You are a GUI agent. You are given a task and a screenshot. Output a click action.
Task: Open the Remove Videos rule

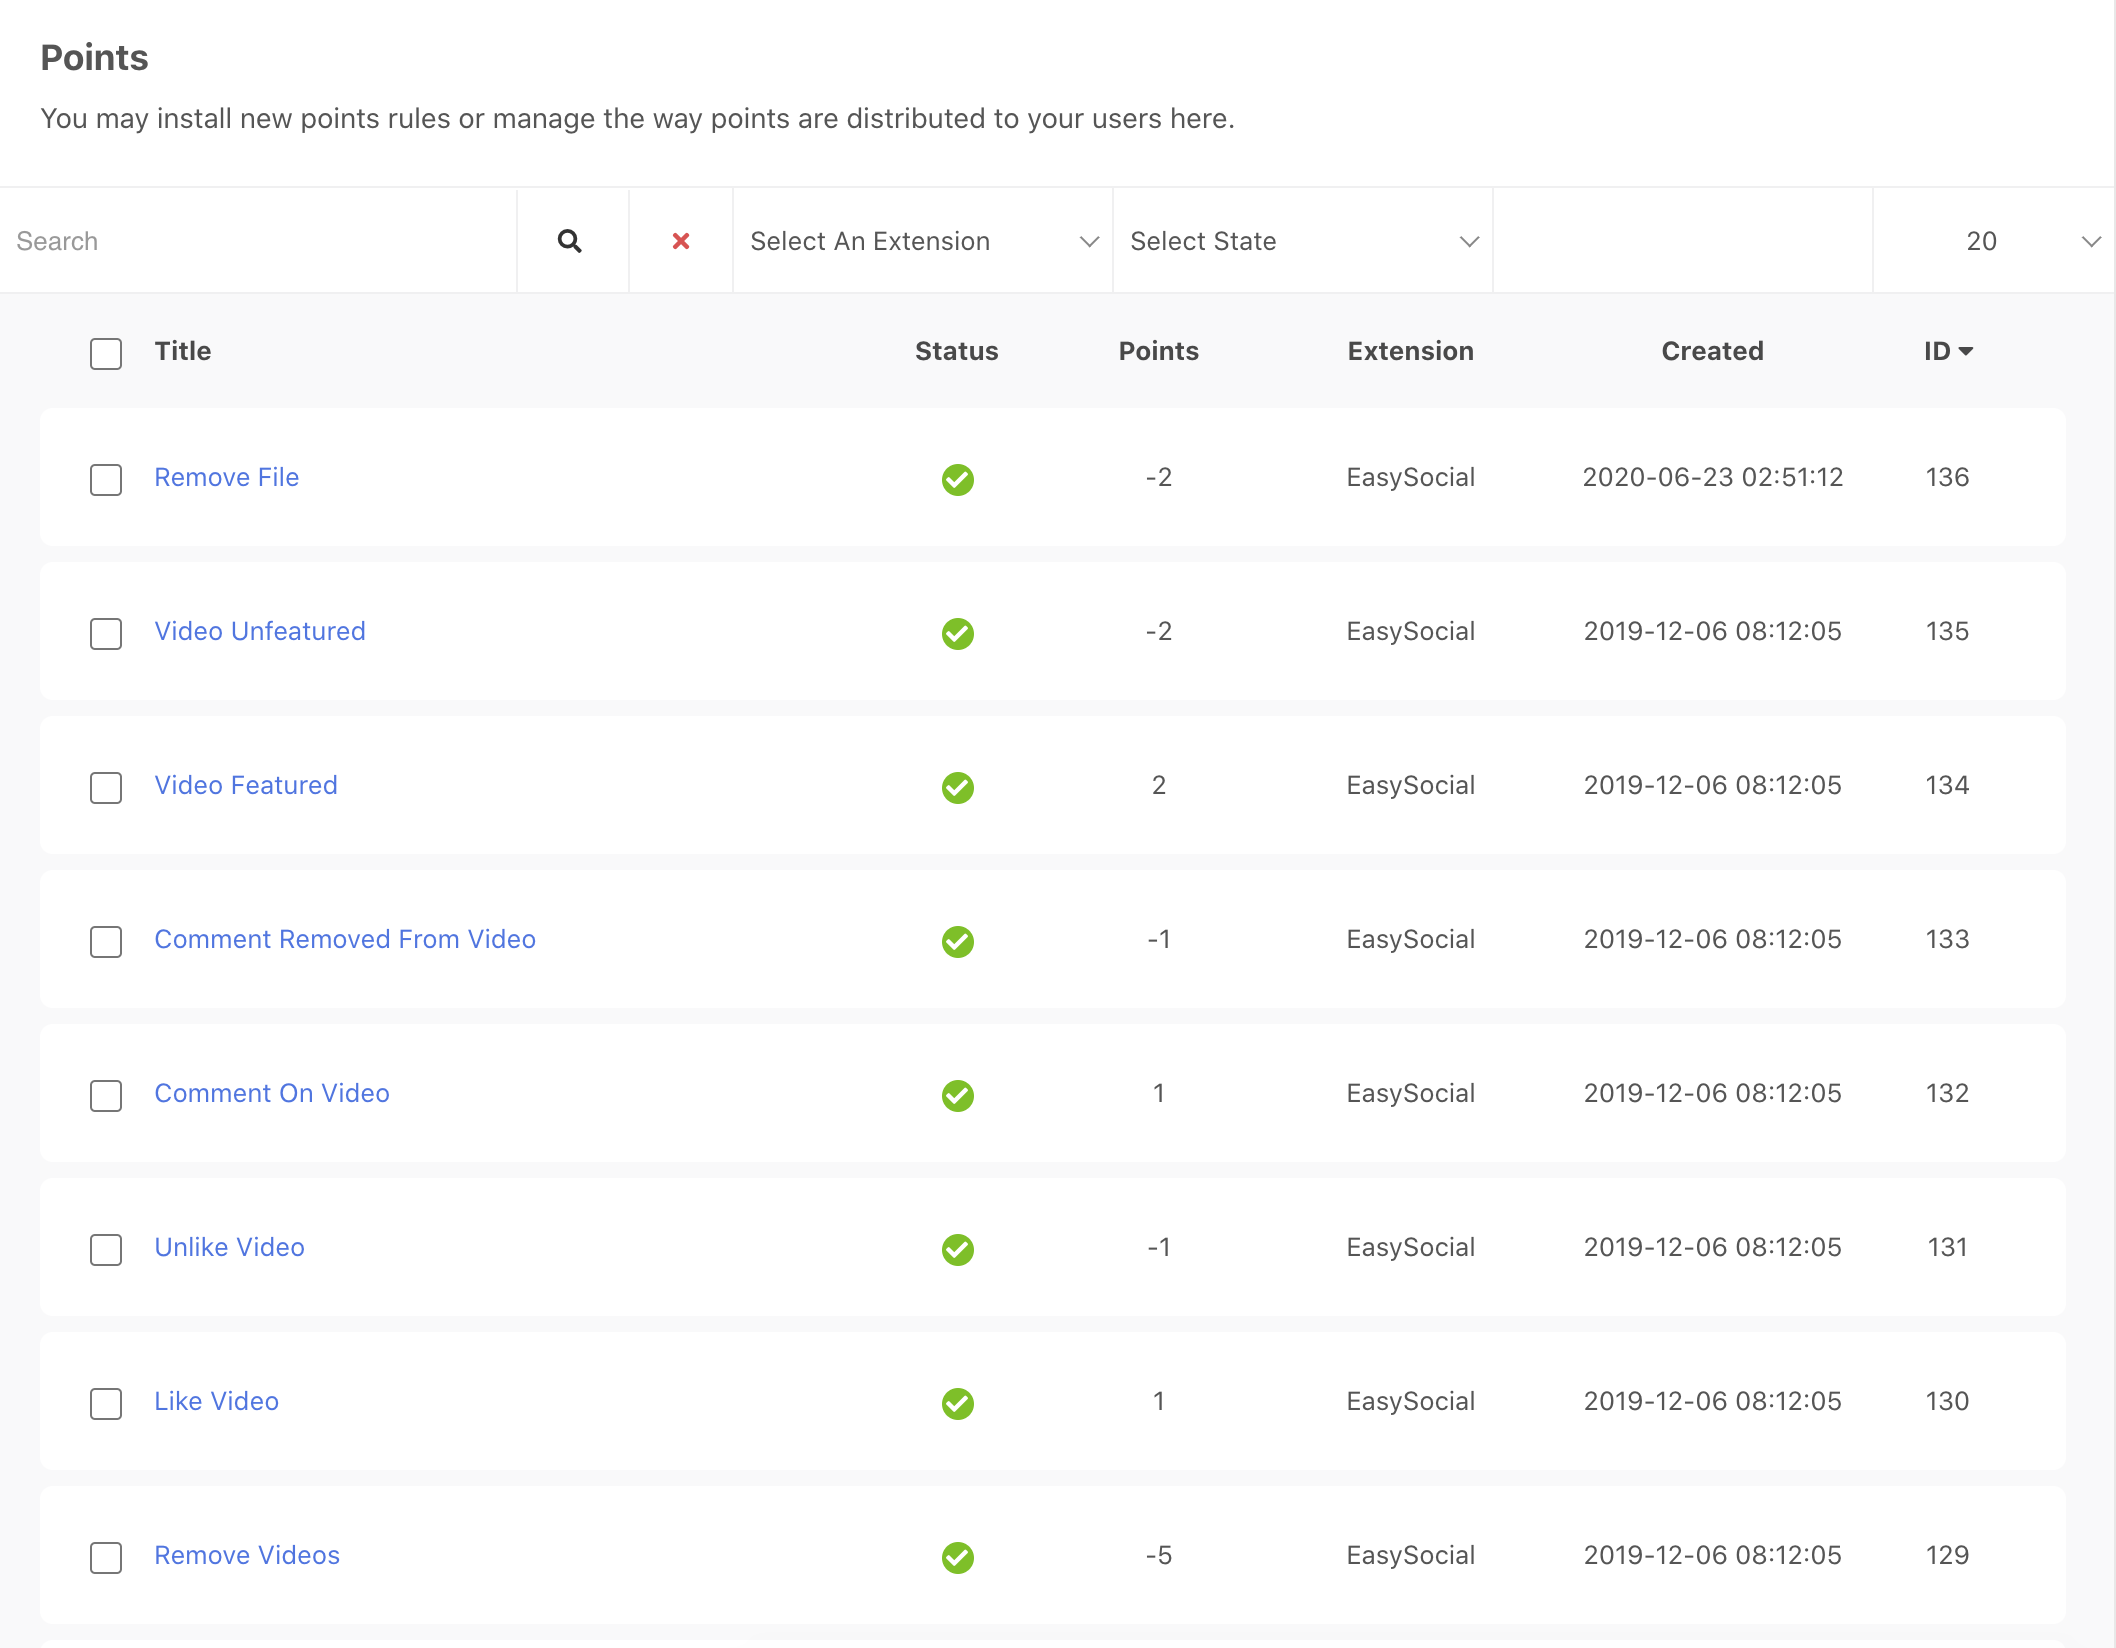pyautogui.click(x=247, y=1555)
